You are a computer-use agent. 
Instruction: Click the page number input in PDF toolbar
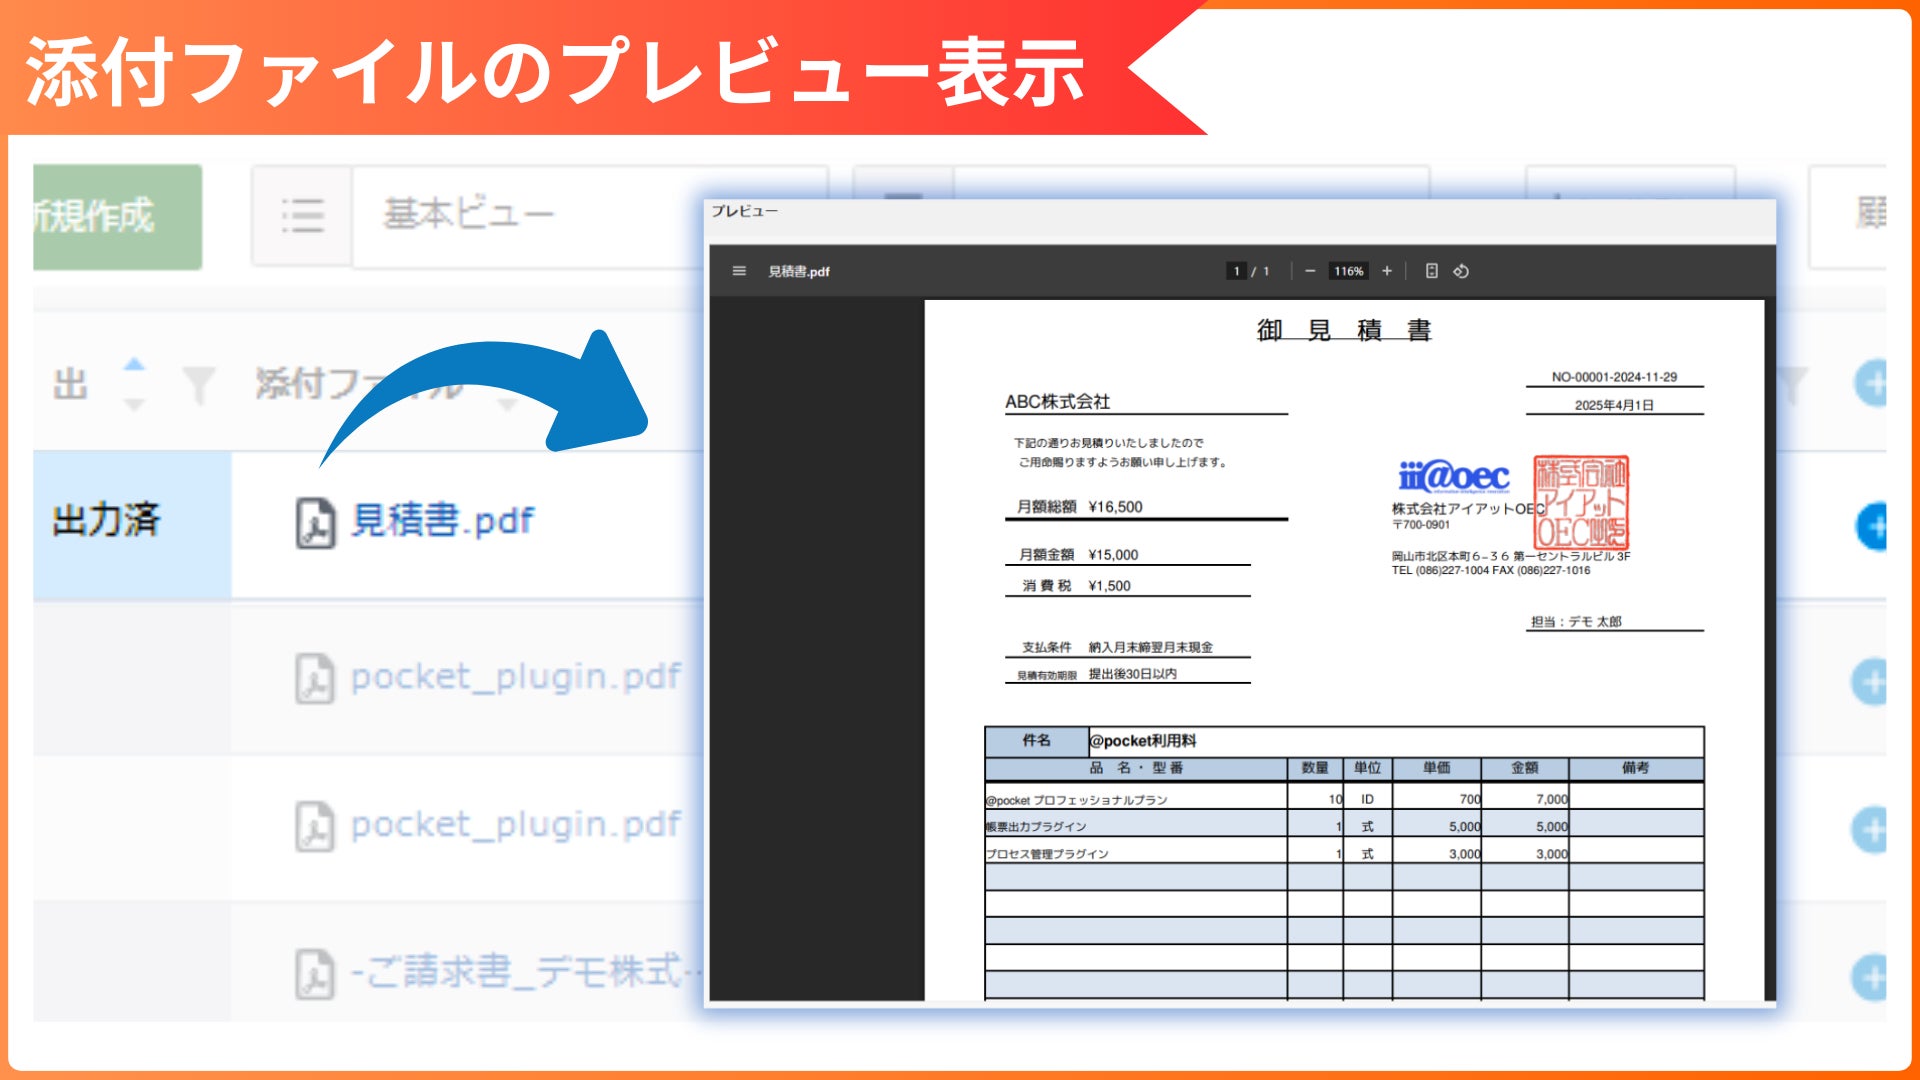click(x=1236, y=271)
